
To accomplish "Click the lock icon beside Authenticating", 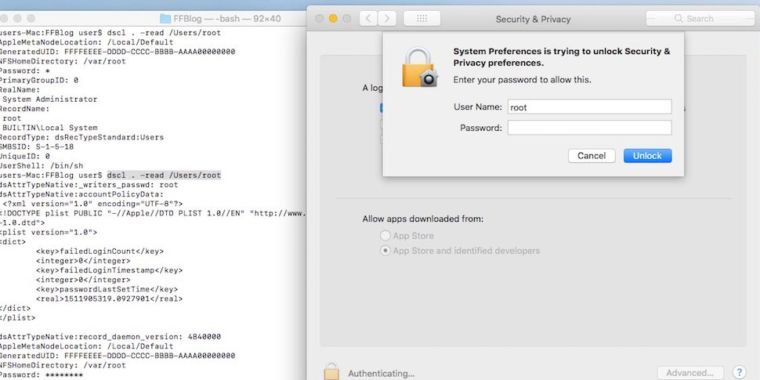I will [332, 372].
